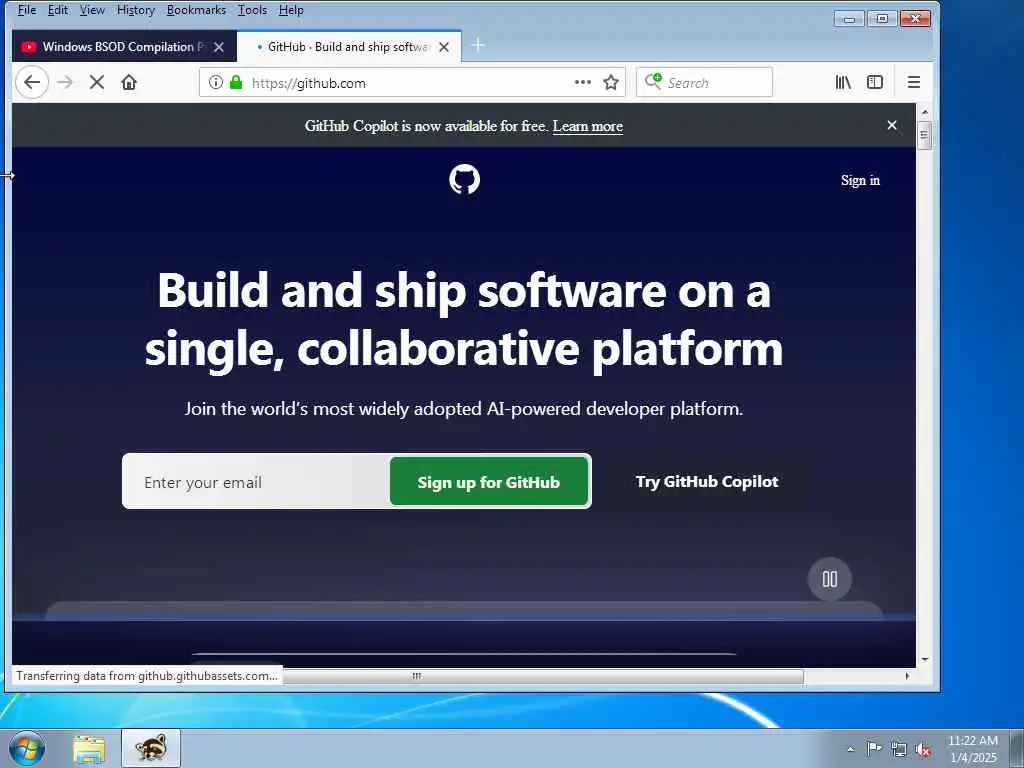The width and height of the screenshot is (1024, 768).
Task: Click the scroll down arrow
Action: coord(925,660)
